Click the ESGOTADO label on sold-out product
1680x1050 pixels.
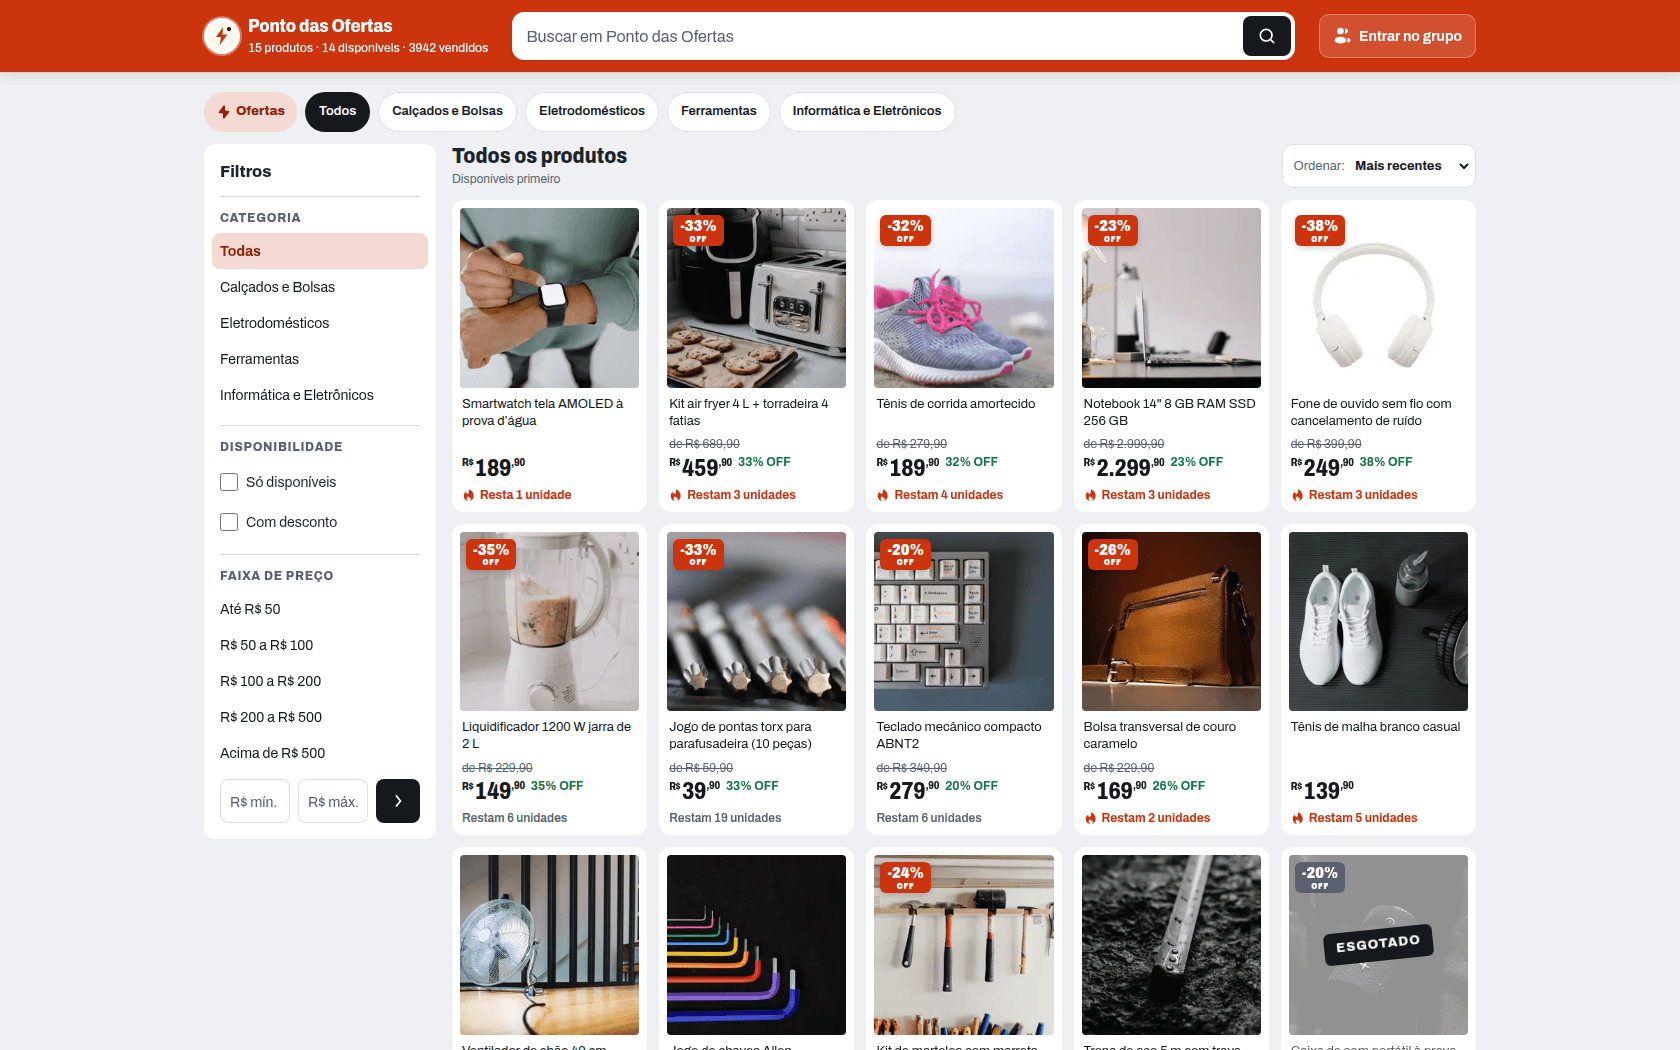tap(1378, 944)
